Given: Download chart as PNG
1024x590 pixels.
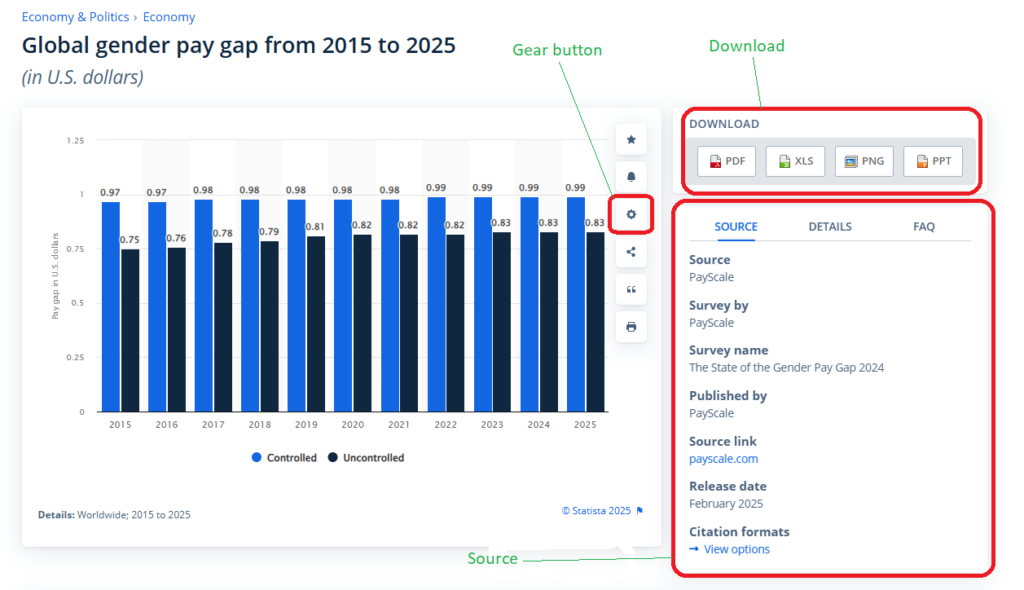Looking at the screenshot, I should pyautogui.click(x=864, y=161).
